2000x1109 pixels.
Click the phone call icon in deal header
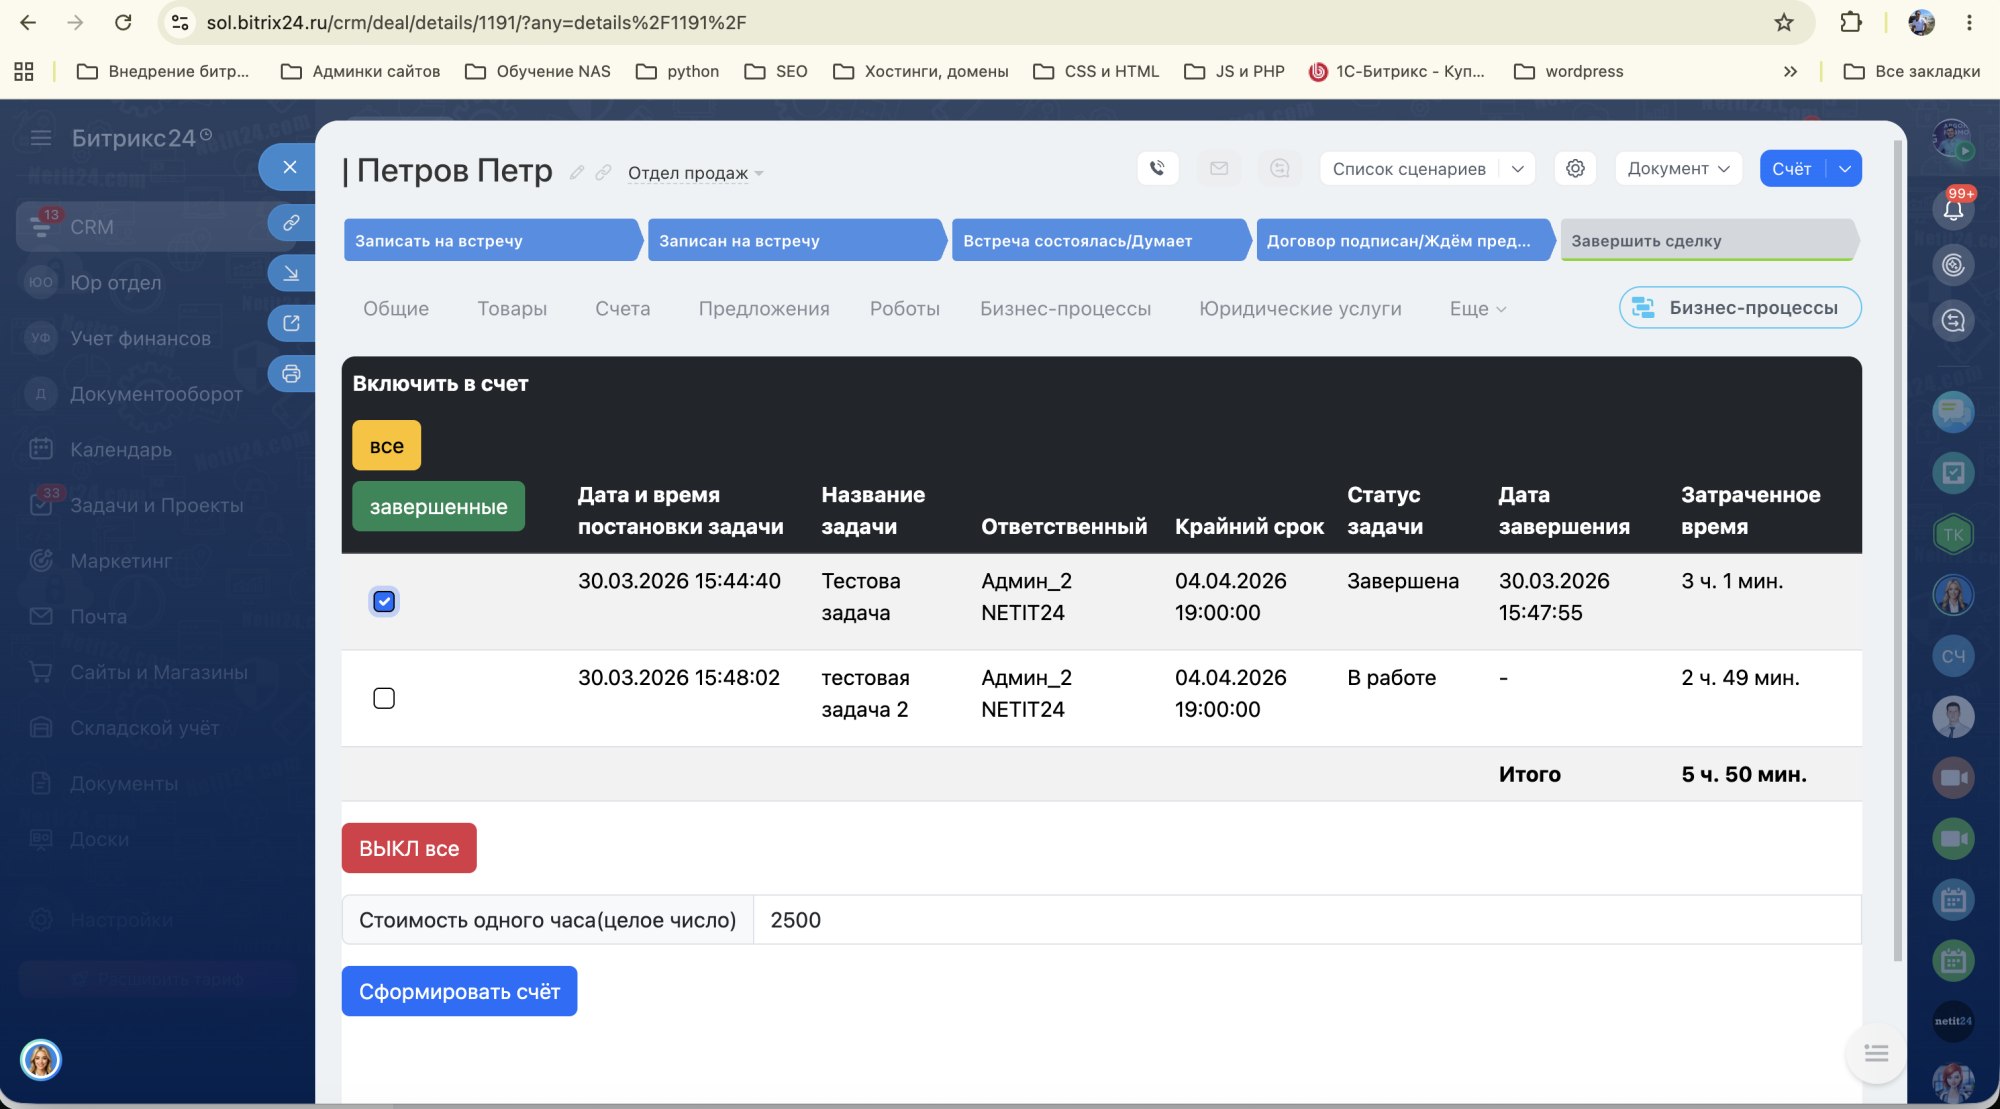pos(1157,168)
